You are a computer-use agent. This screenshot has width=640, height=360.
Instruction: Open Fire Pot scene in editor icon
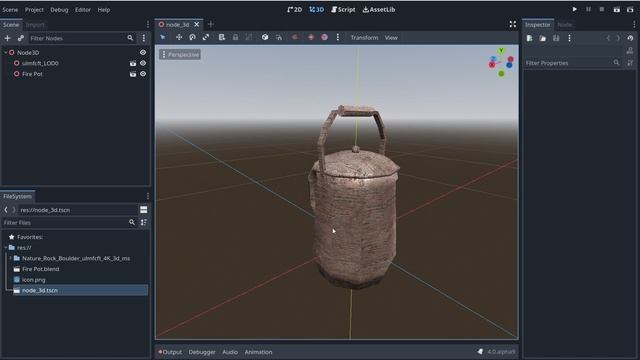(x=133, y=74)
